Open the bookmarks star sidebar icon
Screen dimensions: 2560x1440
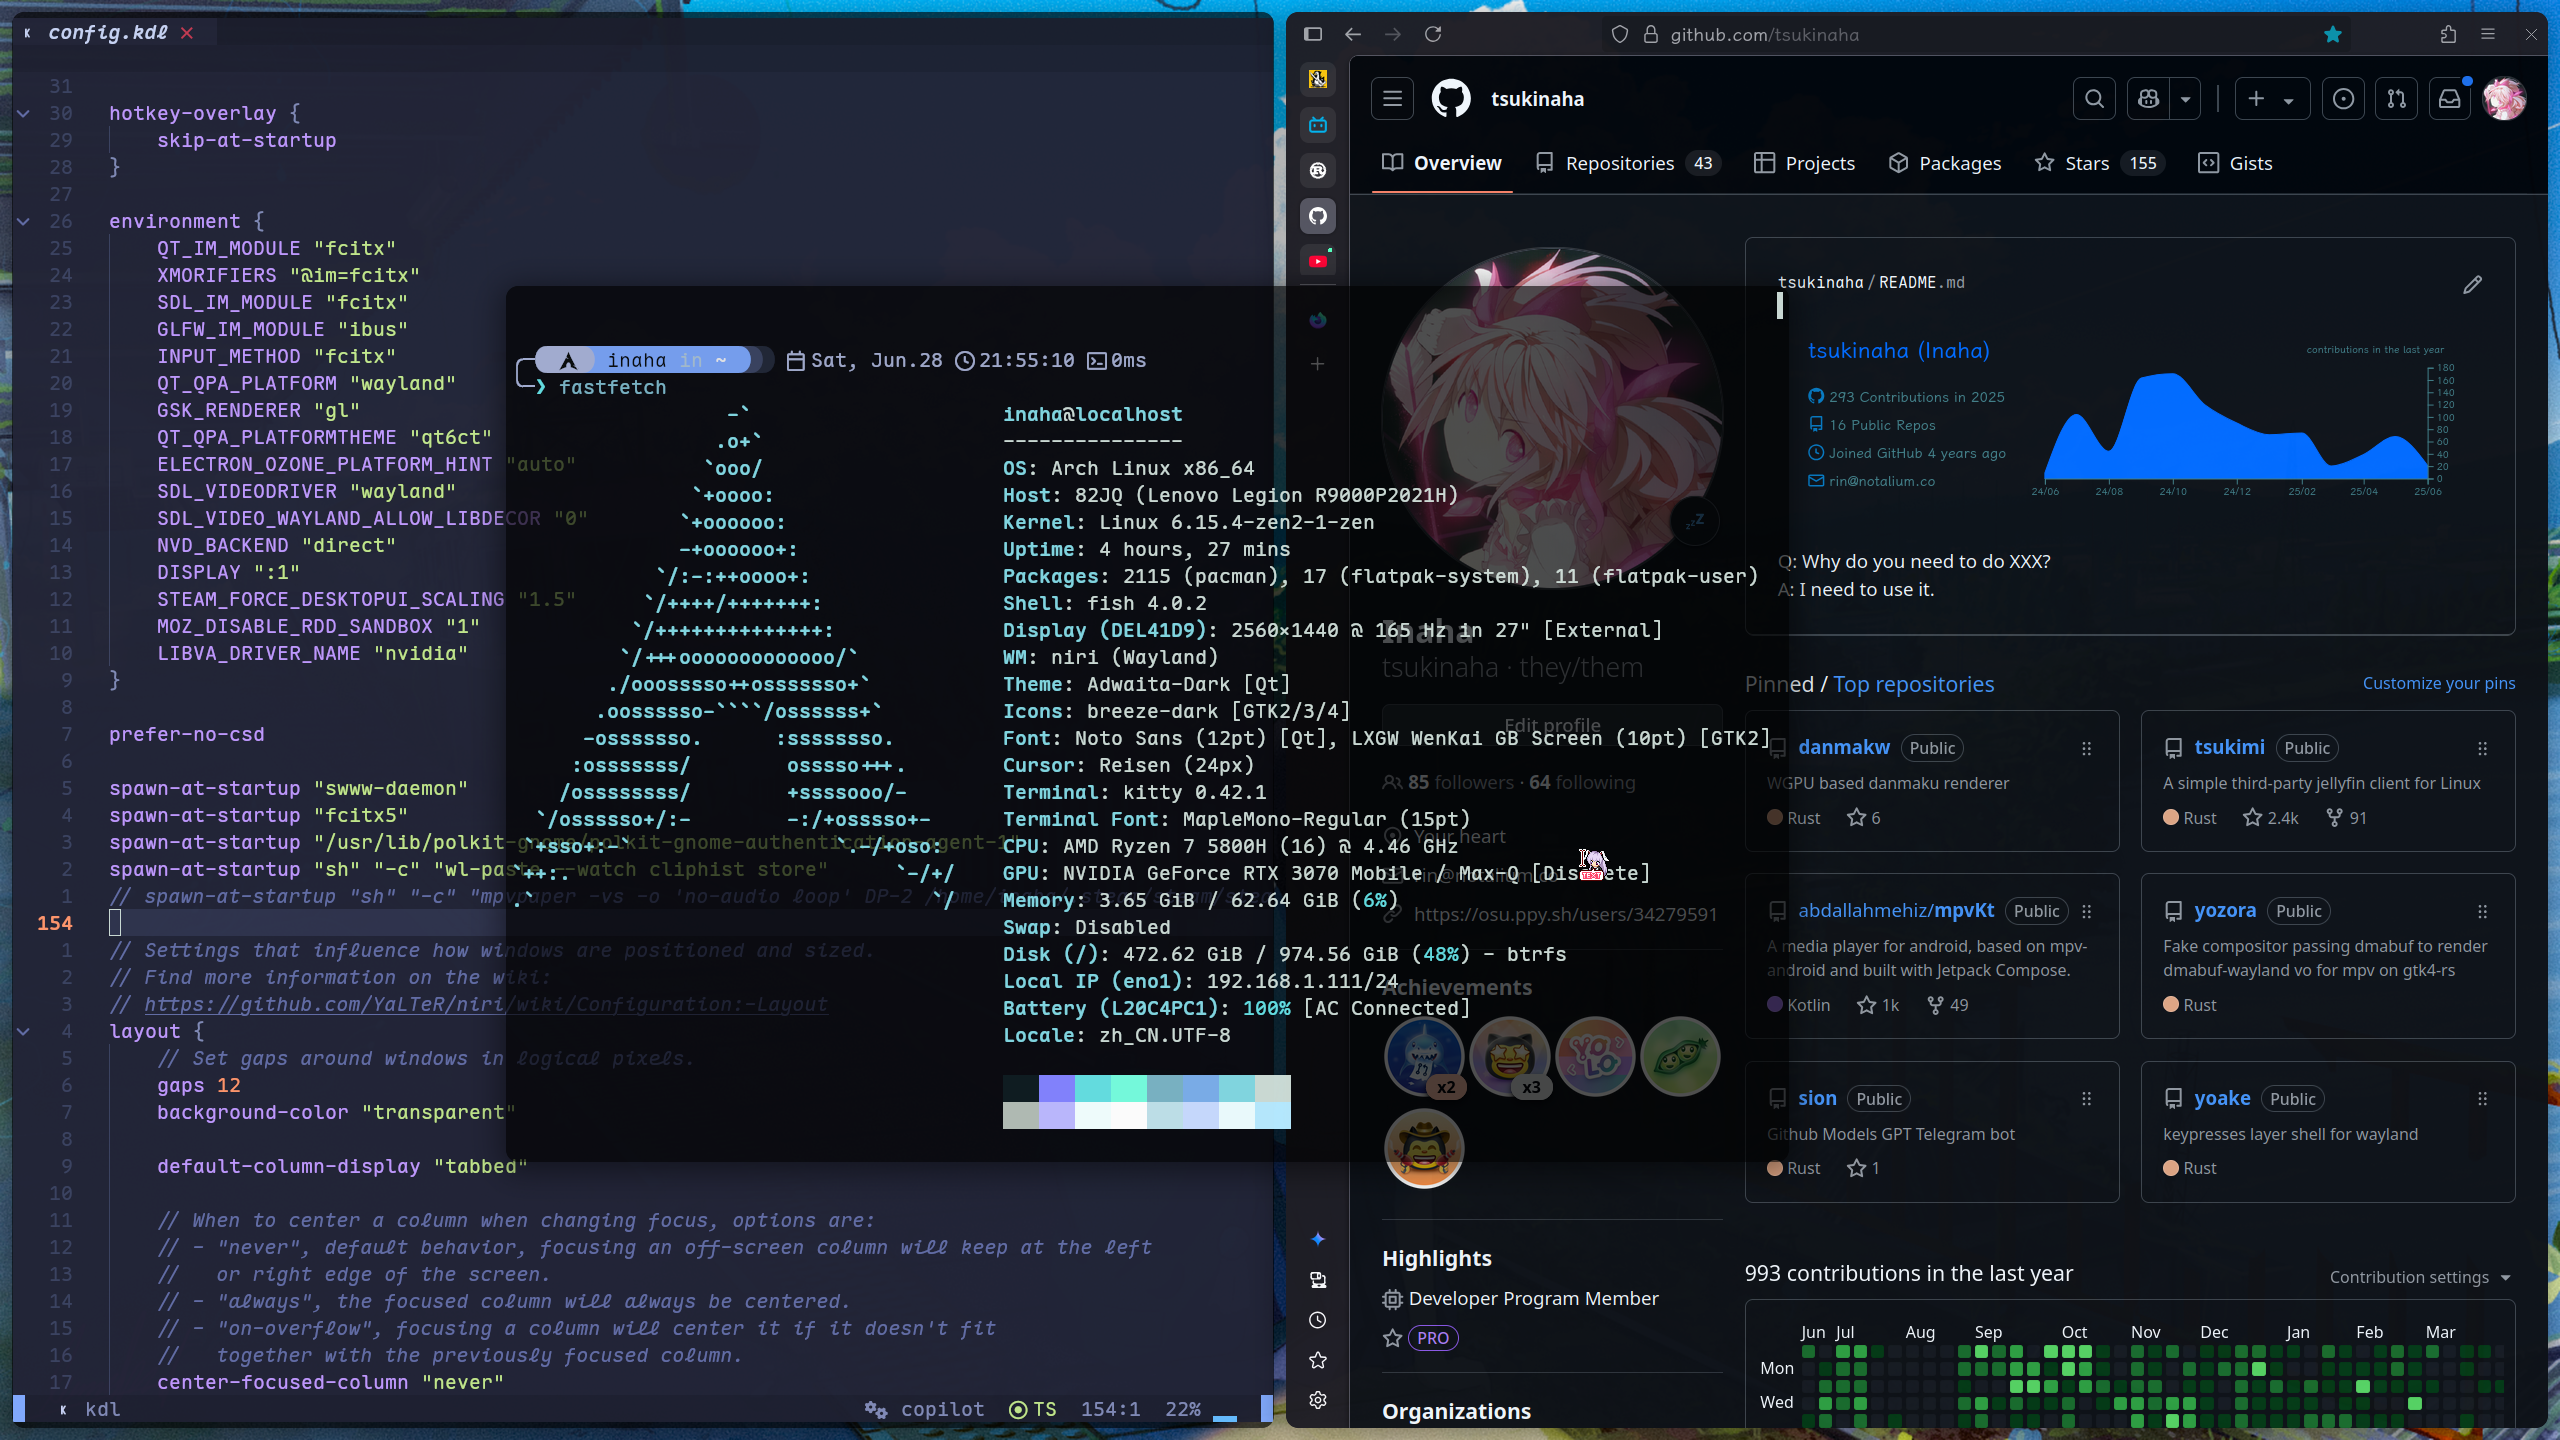pyautogui.click(x=1318, y=1360)
